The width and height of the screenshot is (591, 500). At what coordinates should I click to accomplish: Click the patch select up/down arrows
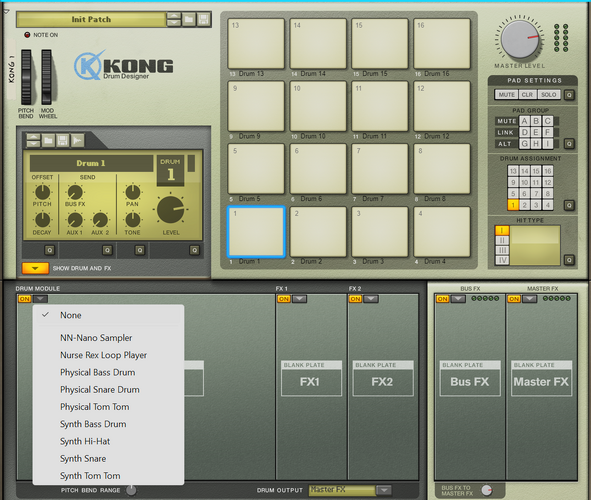174,19
